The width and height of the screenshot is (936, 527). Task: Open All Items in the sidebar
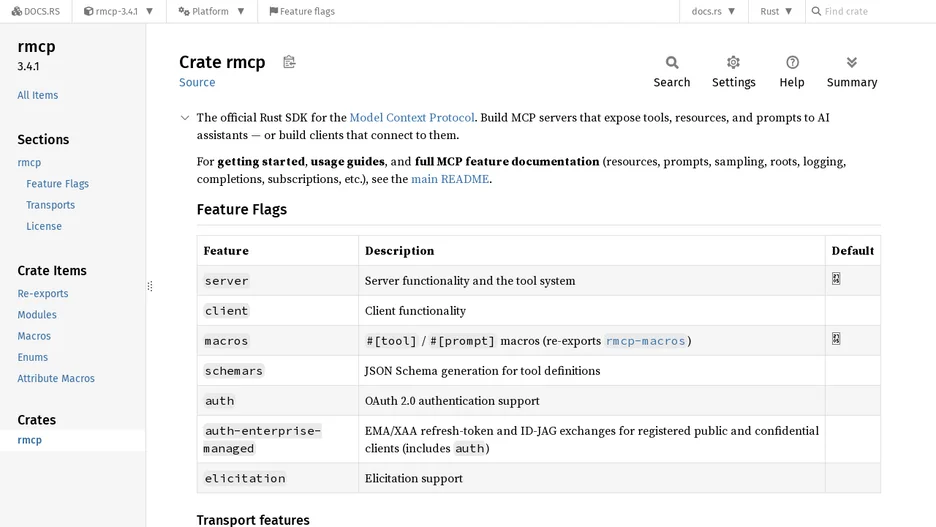(x=38, y=95)
